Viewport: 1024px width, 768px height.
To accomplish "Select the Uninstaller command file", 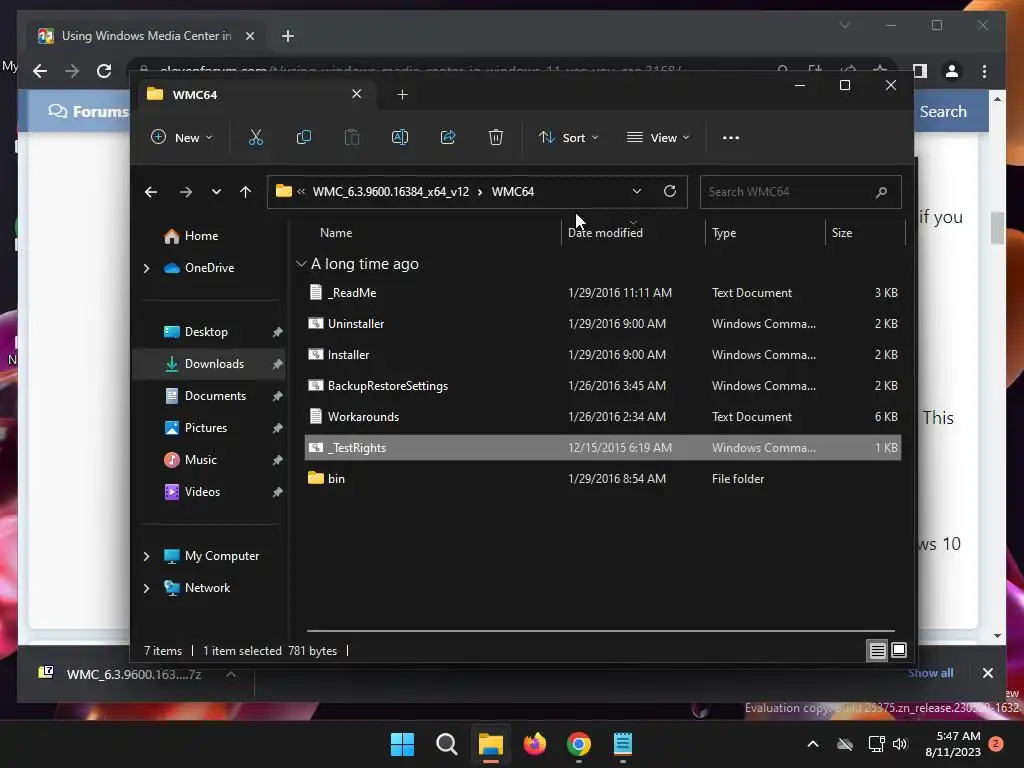I will click(603, 323).
